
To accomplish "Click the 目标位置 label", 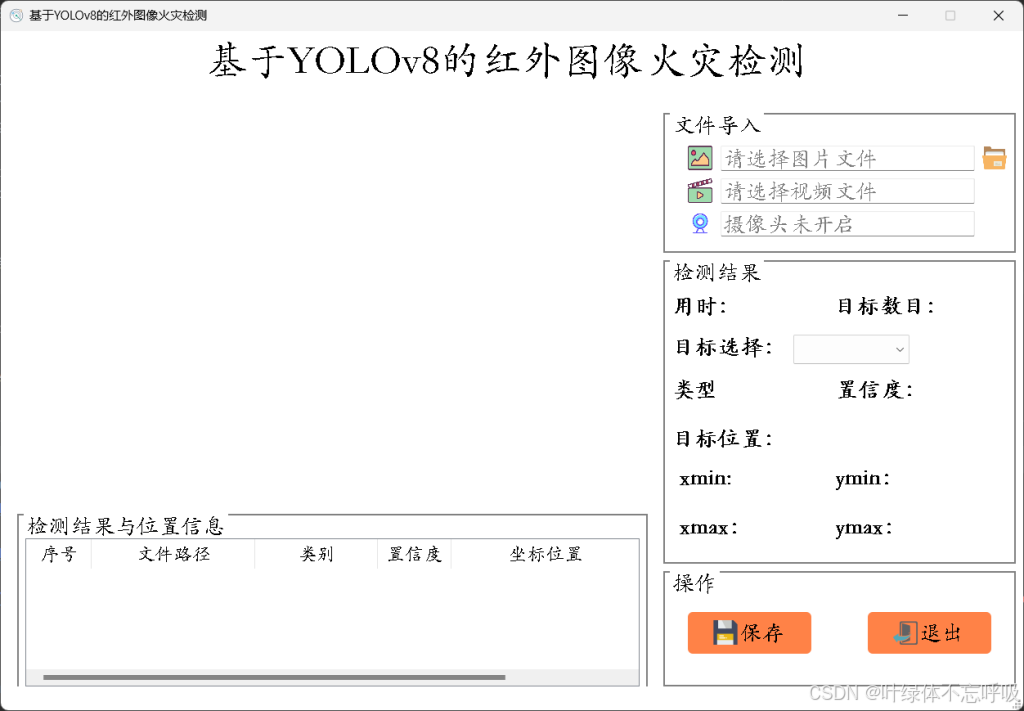I will point(724,438).
